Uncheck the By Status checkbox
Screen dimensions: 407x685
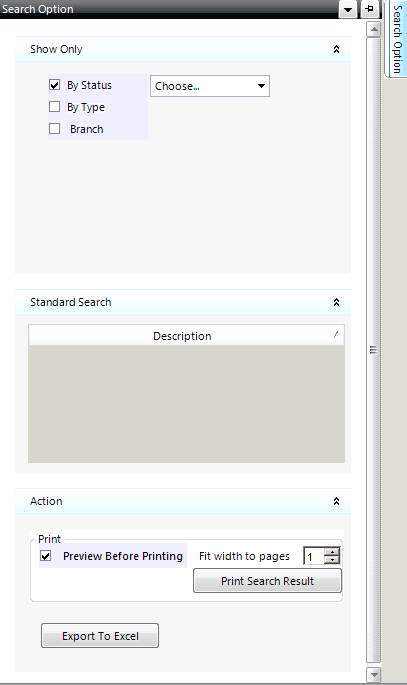(x=55, y=85)
